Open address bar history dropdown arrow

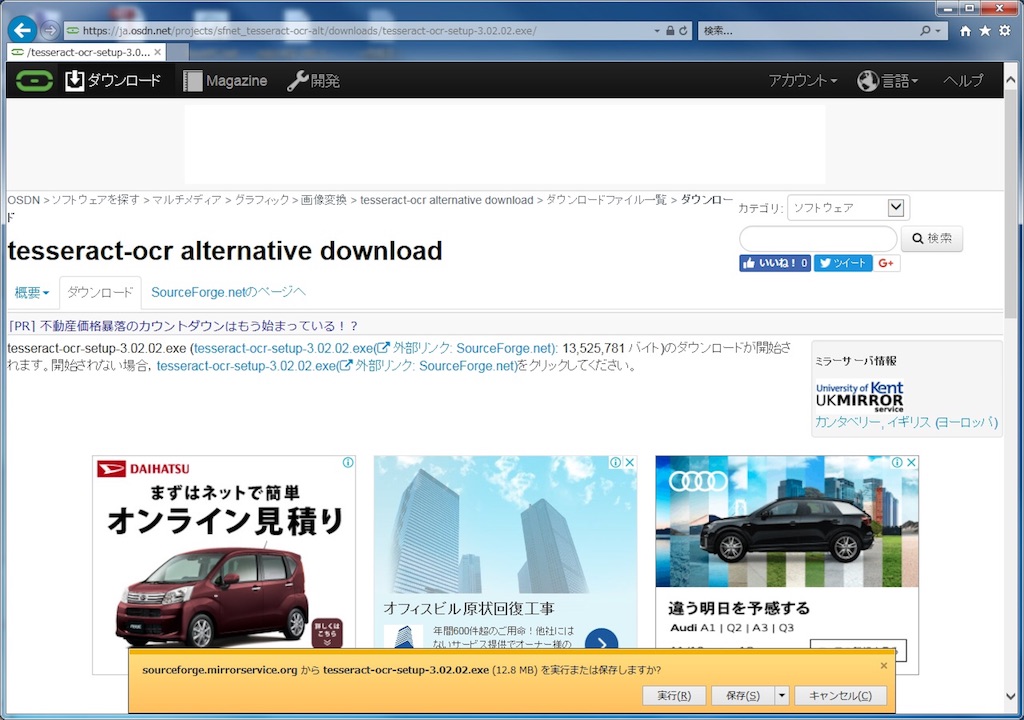[656, 31]
